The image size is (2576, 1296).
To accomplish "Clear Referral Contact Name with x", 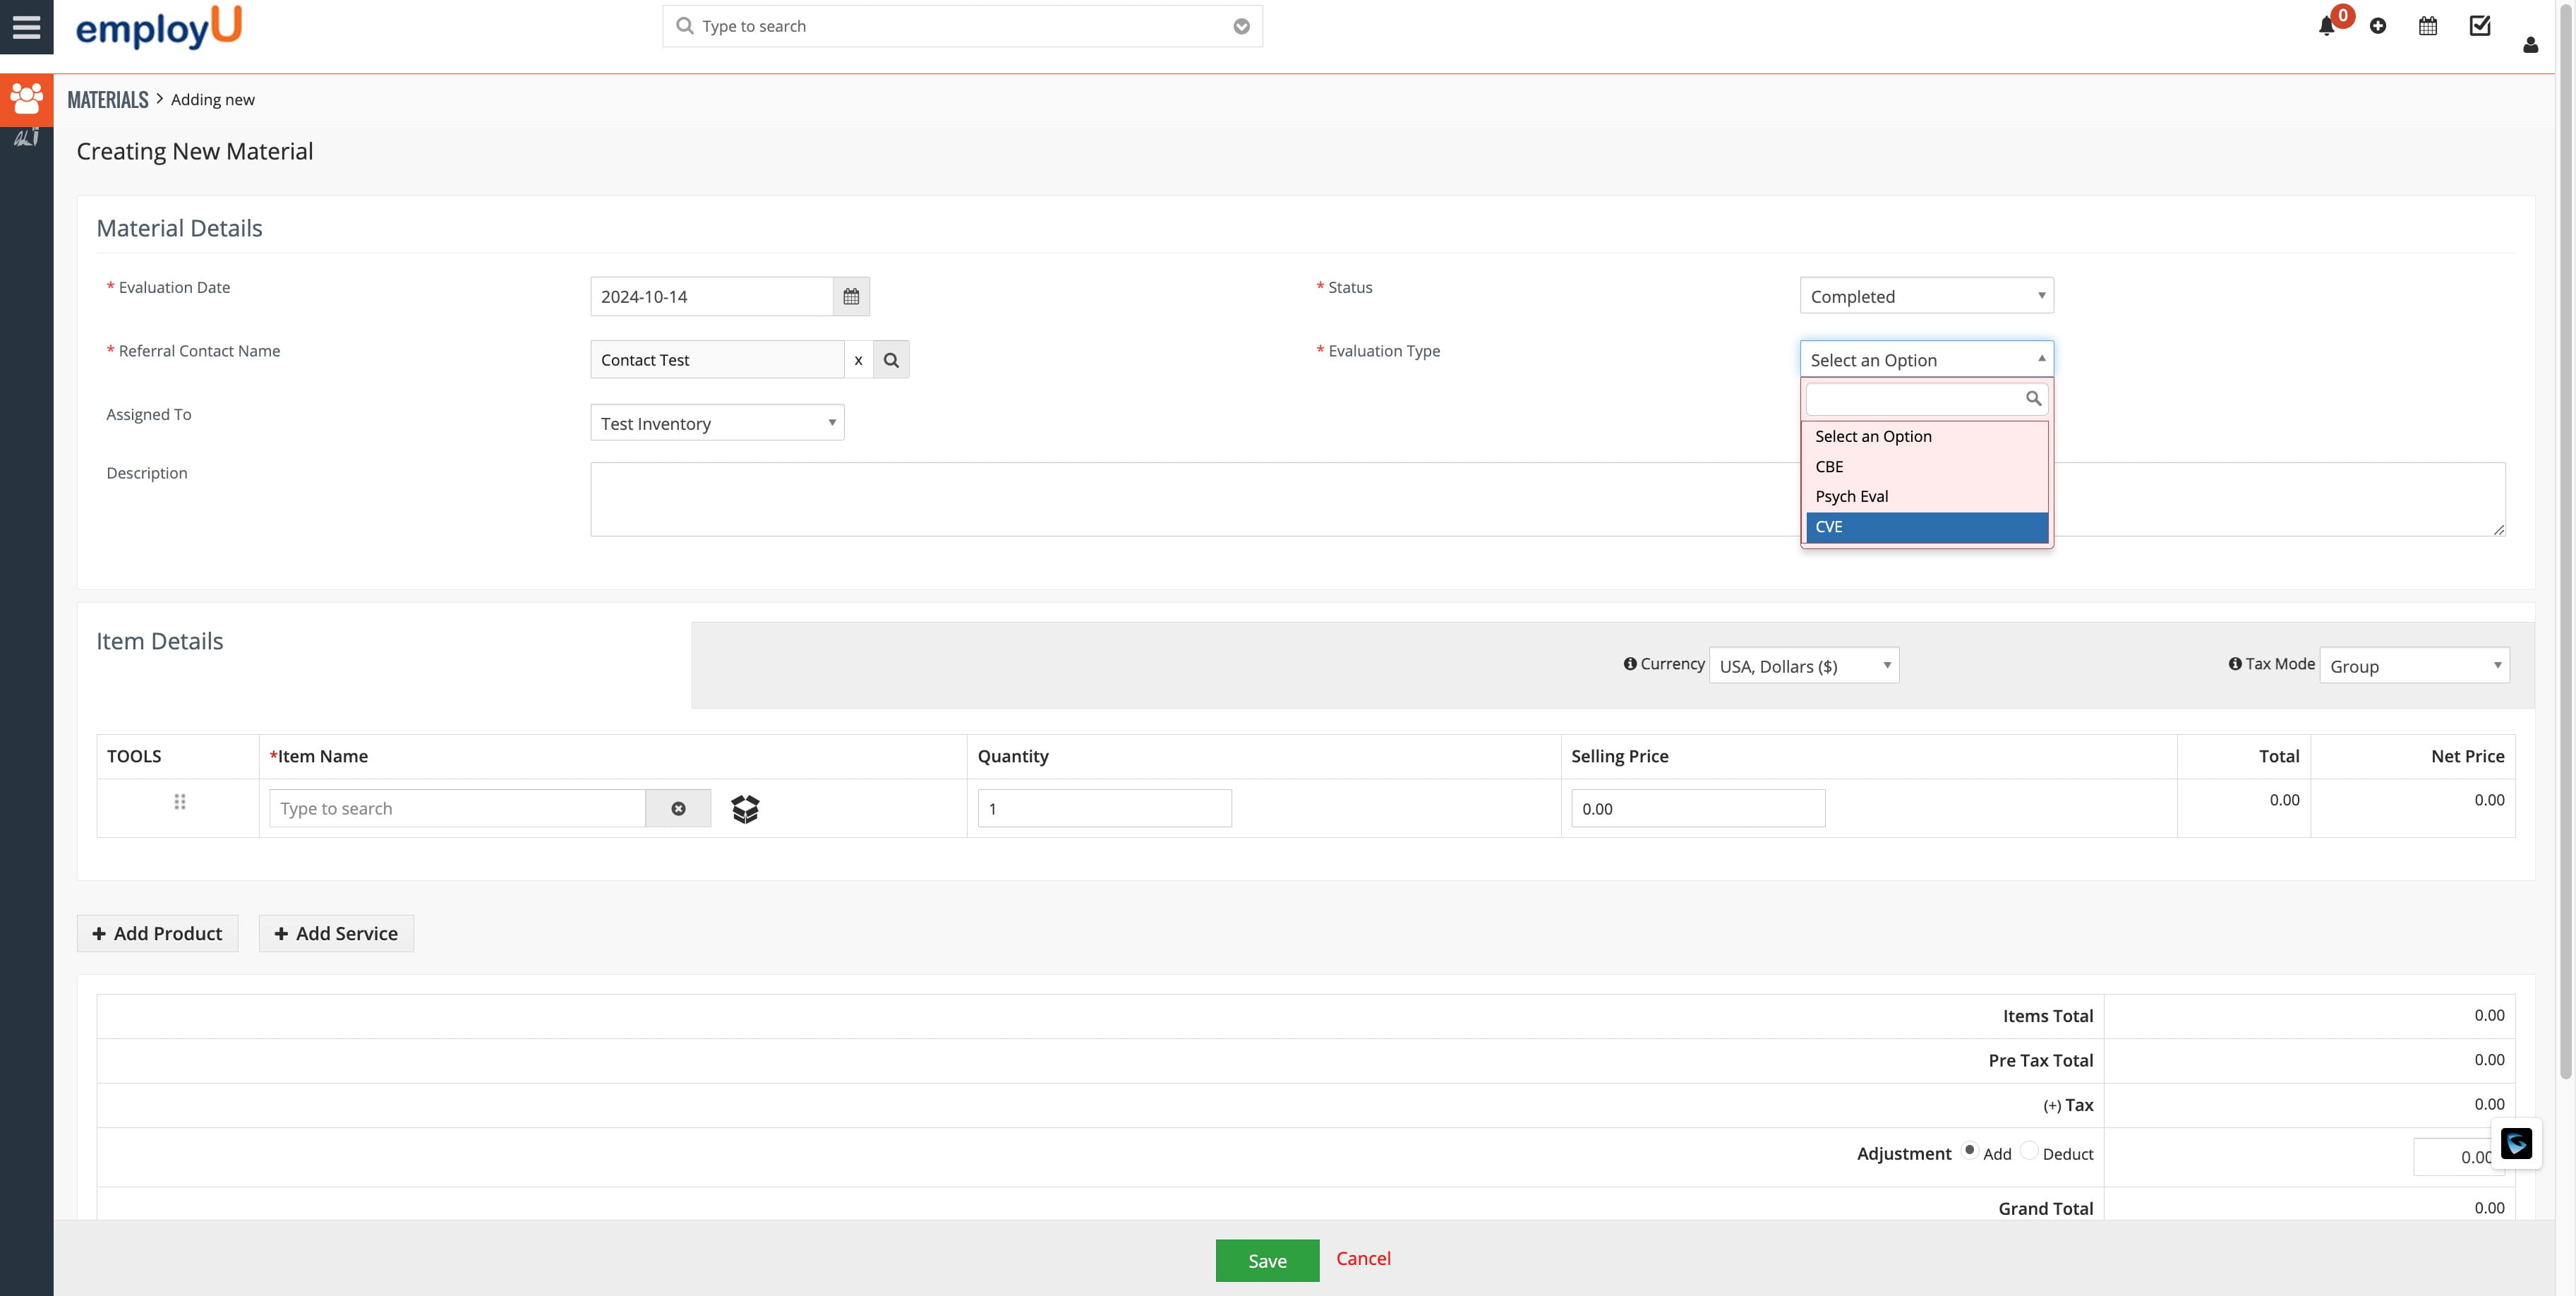I will coord(858,360).
